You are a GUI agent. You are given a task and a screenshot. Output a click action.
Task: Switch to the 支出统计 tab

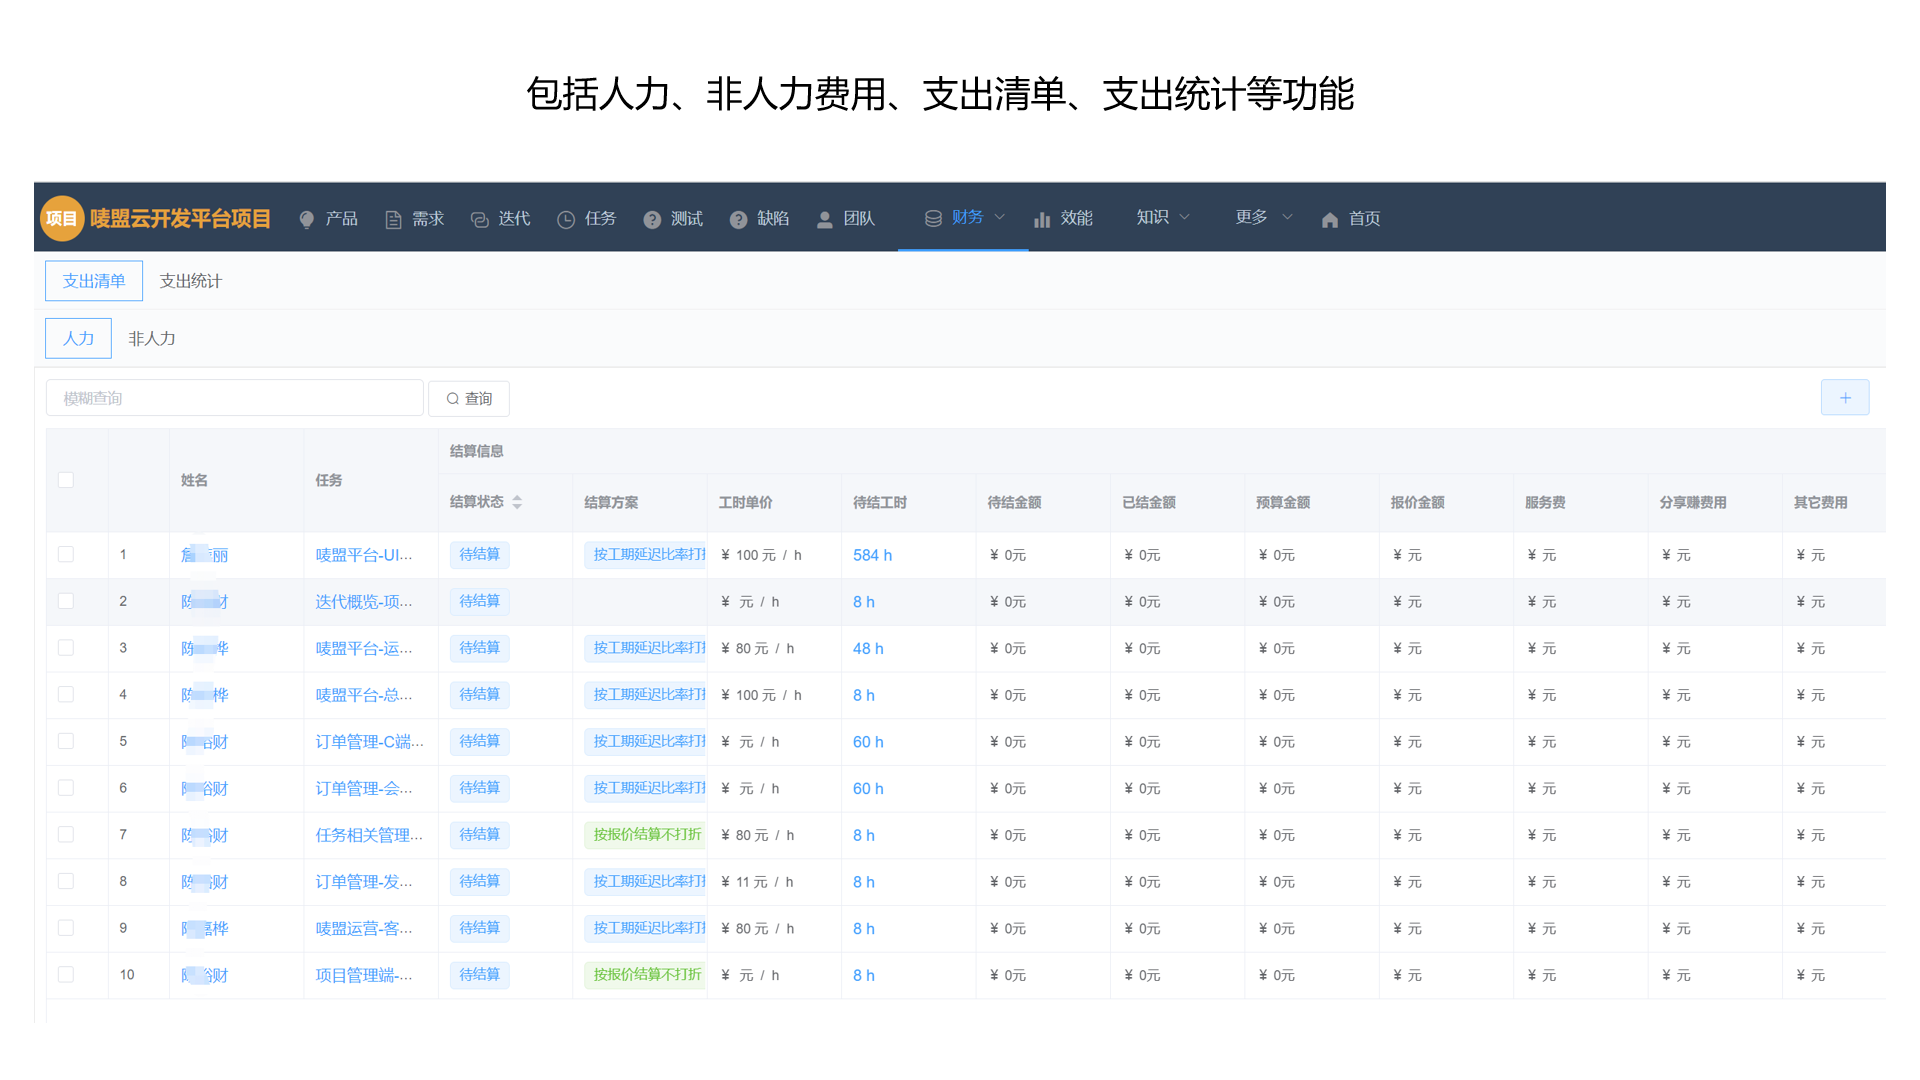pos(190,281)
